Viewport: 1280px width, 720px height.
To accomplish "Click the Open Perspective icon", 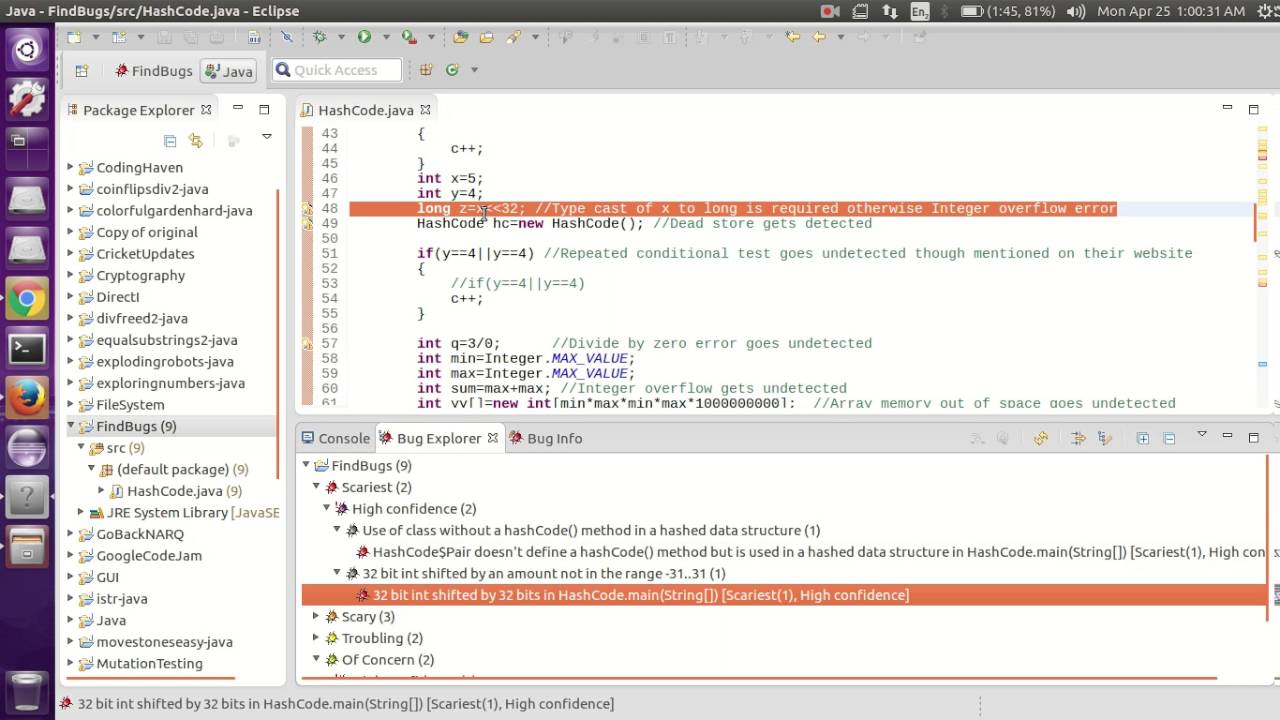I will 82,71.
